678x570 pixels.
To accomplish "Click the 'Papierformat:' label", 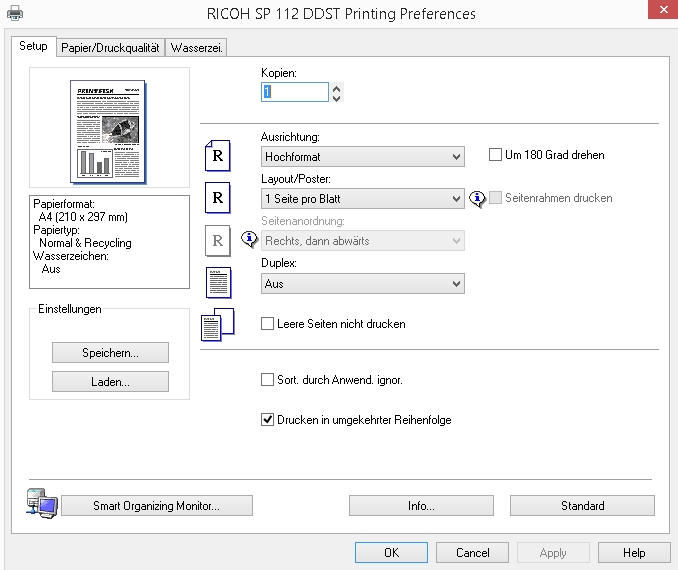I will click(x=64, y=204).
